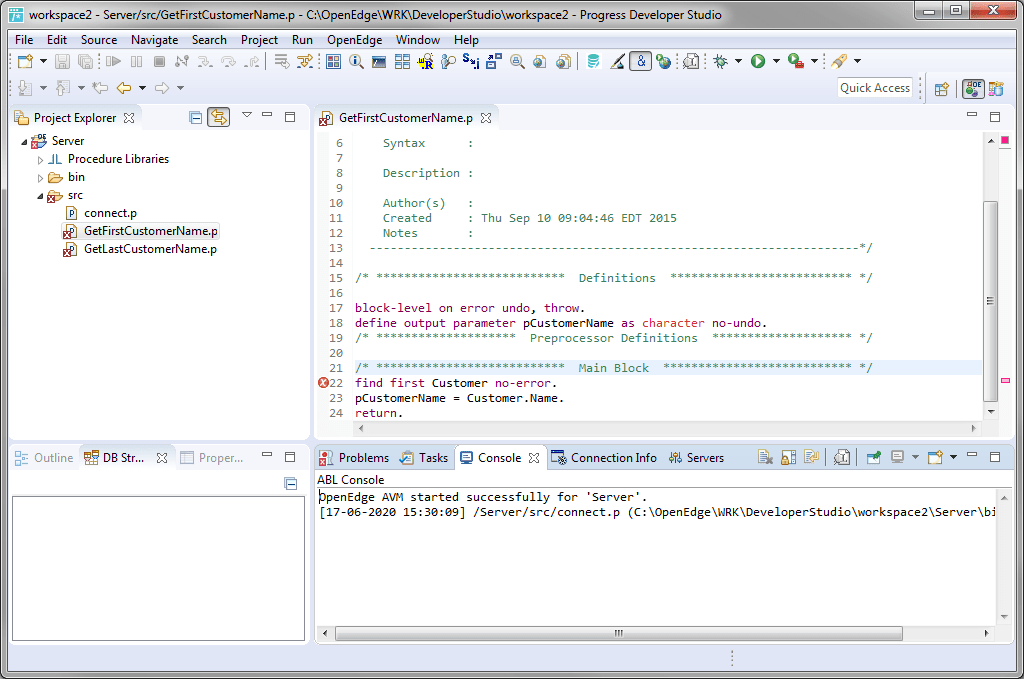Viewport: 1024px width, 679px height.
Task: Click the Save disk icon
Action: pos(62,61)
